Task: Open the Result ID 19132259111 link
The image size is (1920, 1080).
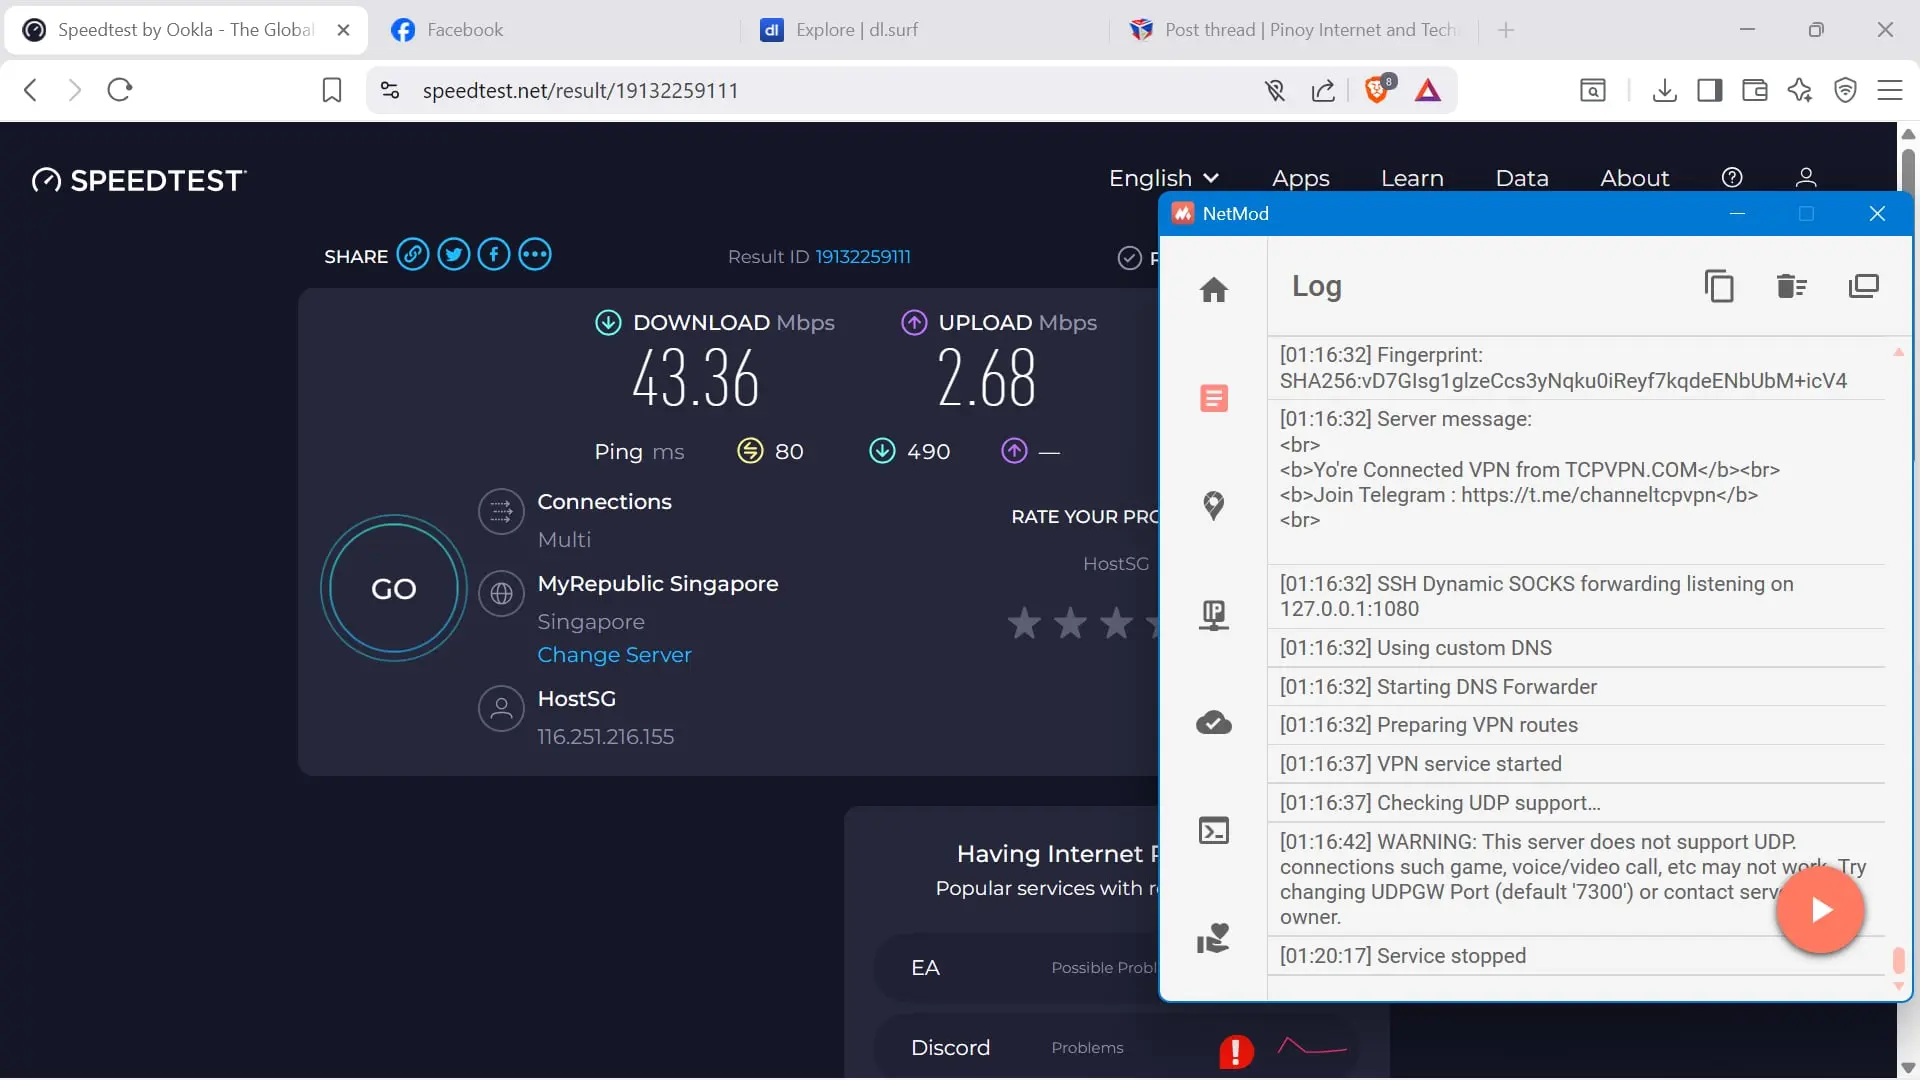Action: pyautogui.click(x=863, y=257)
